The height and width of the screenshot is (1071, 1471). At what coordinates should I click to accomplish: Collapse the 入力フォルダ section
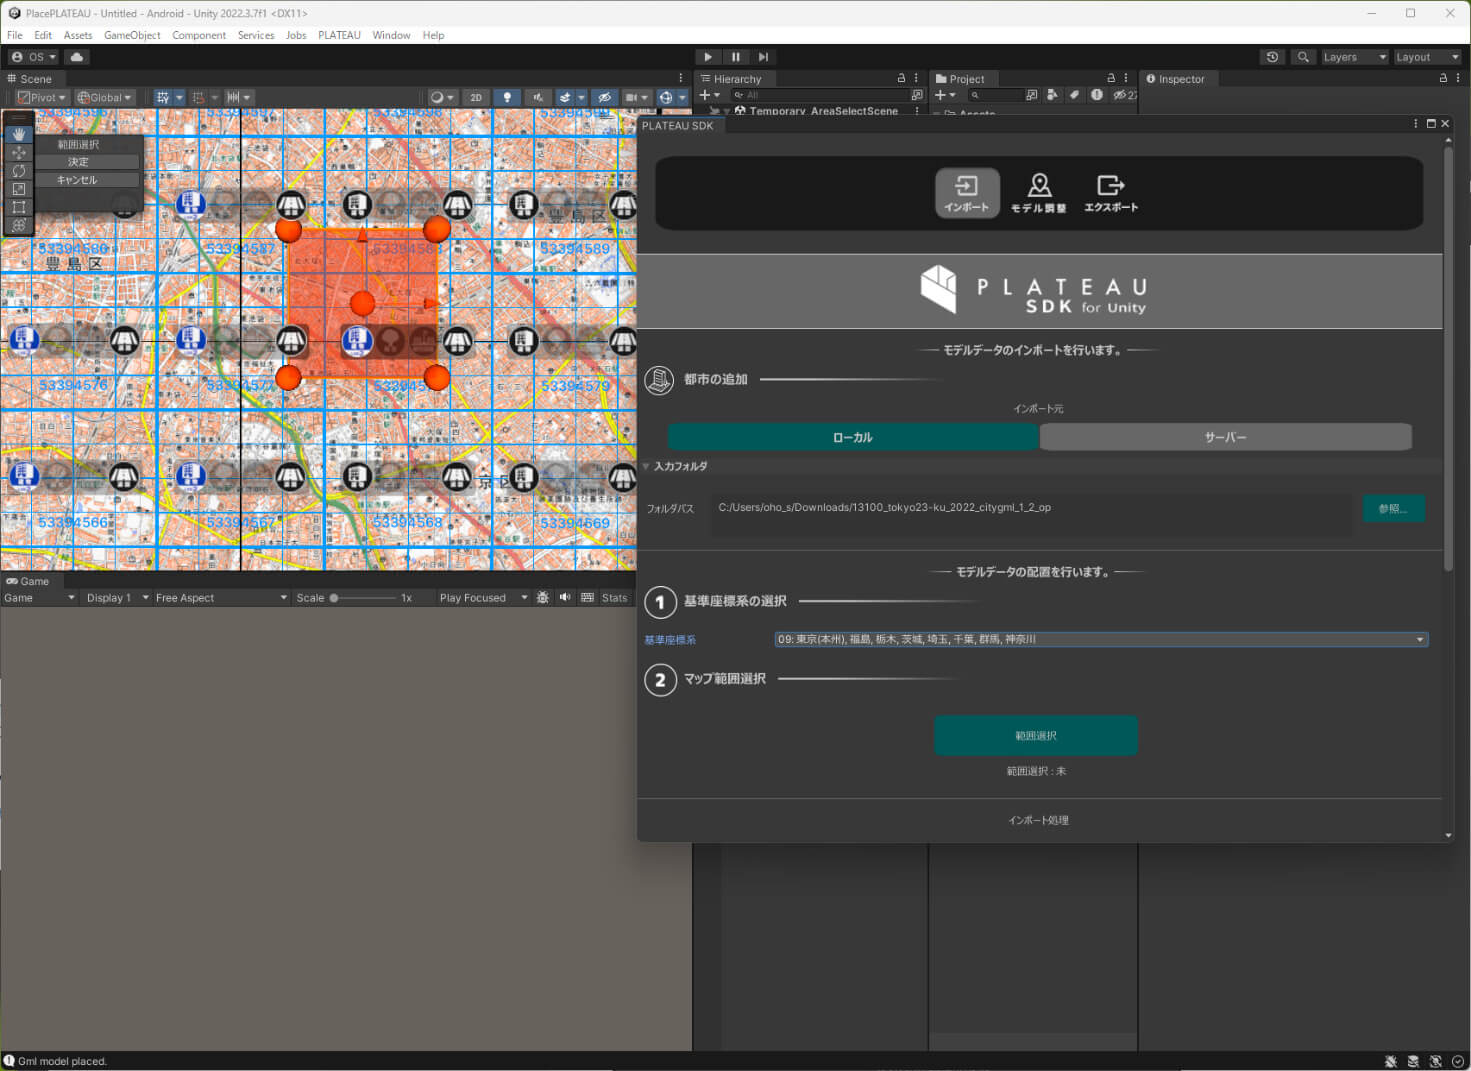646,466
